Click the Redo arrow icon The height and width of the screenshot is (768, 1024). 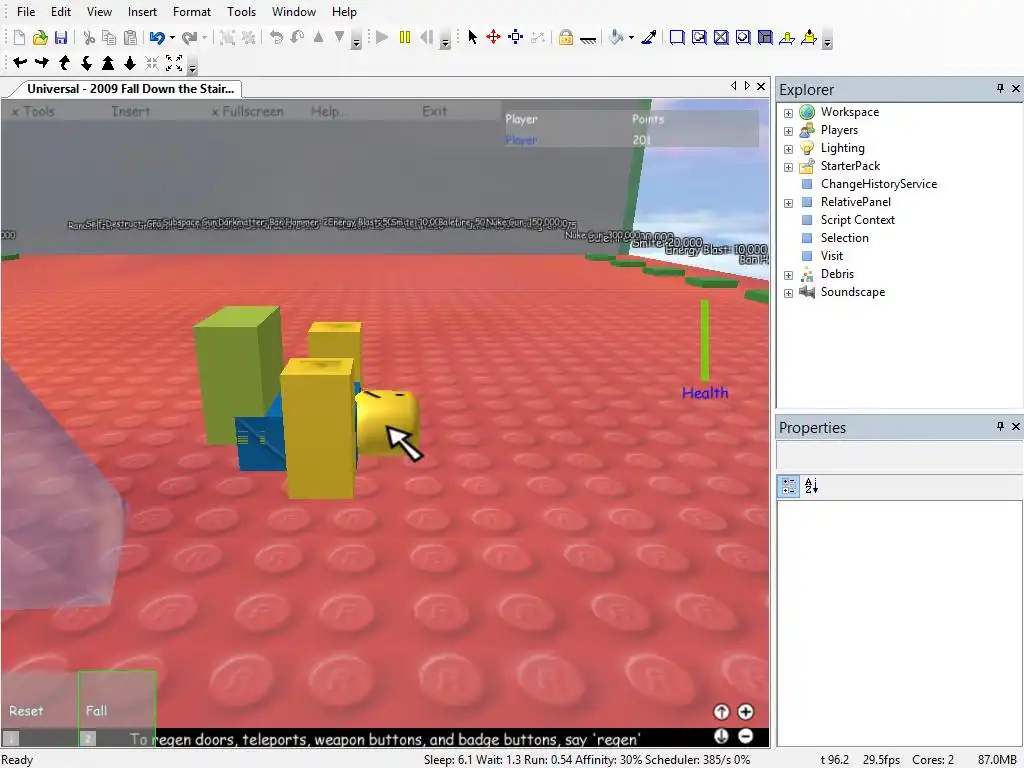(189, 38)
